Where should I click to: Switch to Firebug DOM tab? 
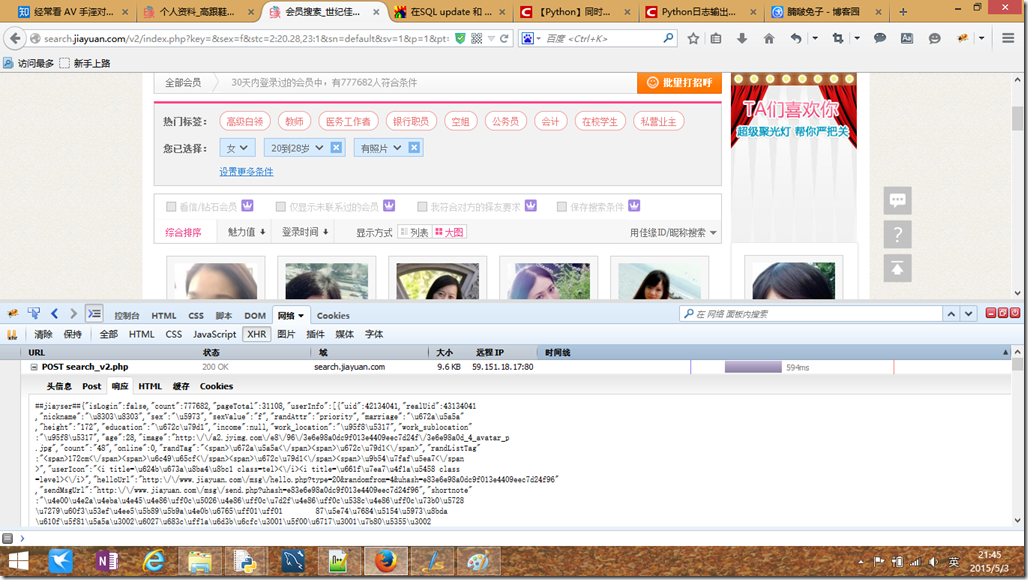coord(255,316)
